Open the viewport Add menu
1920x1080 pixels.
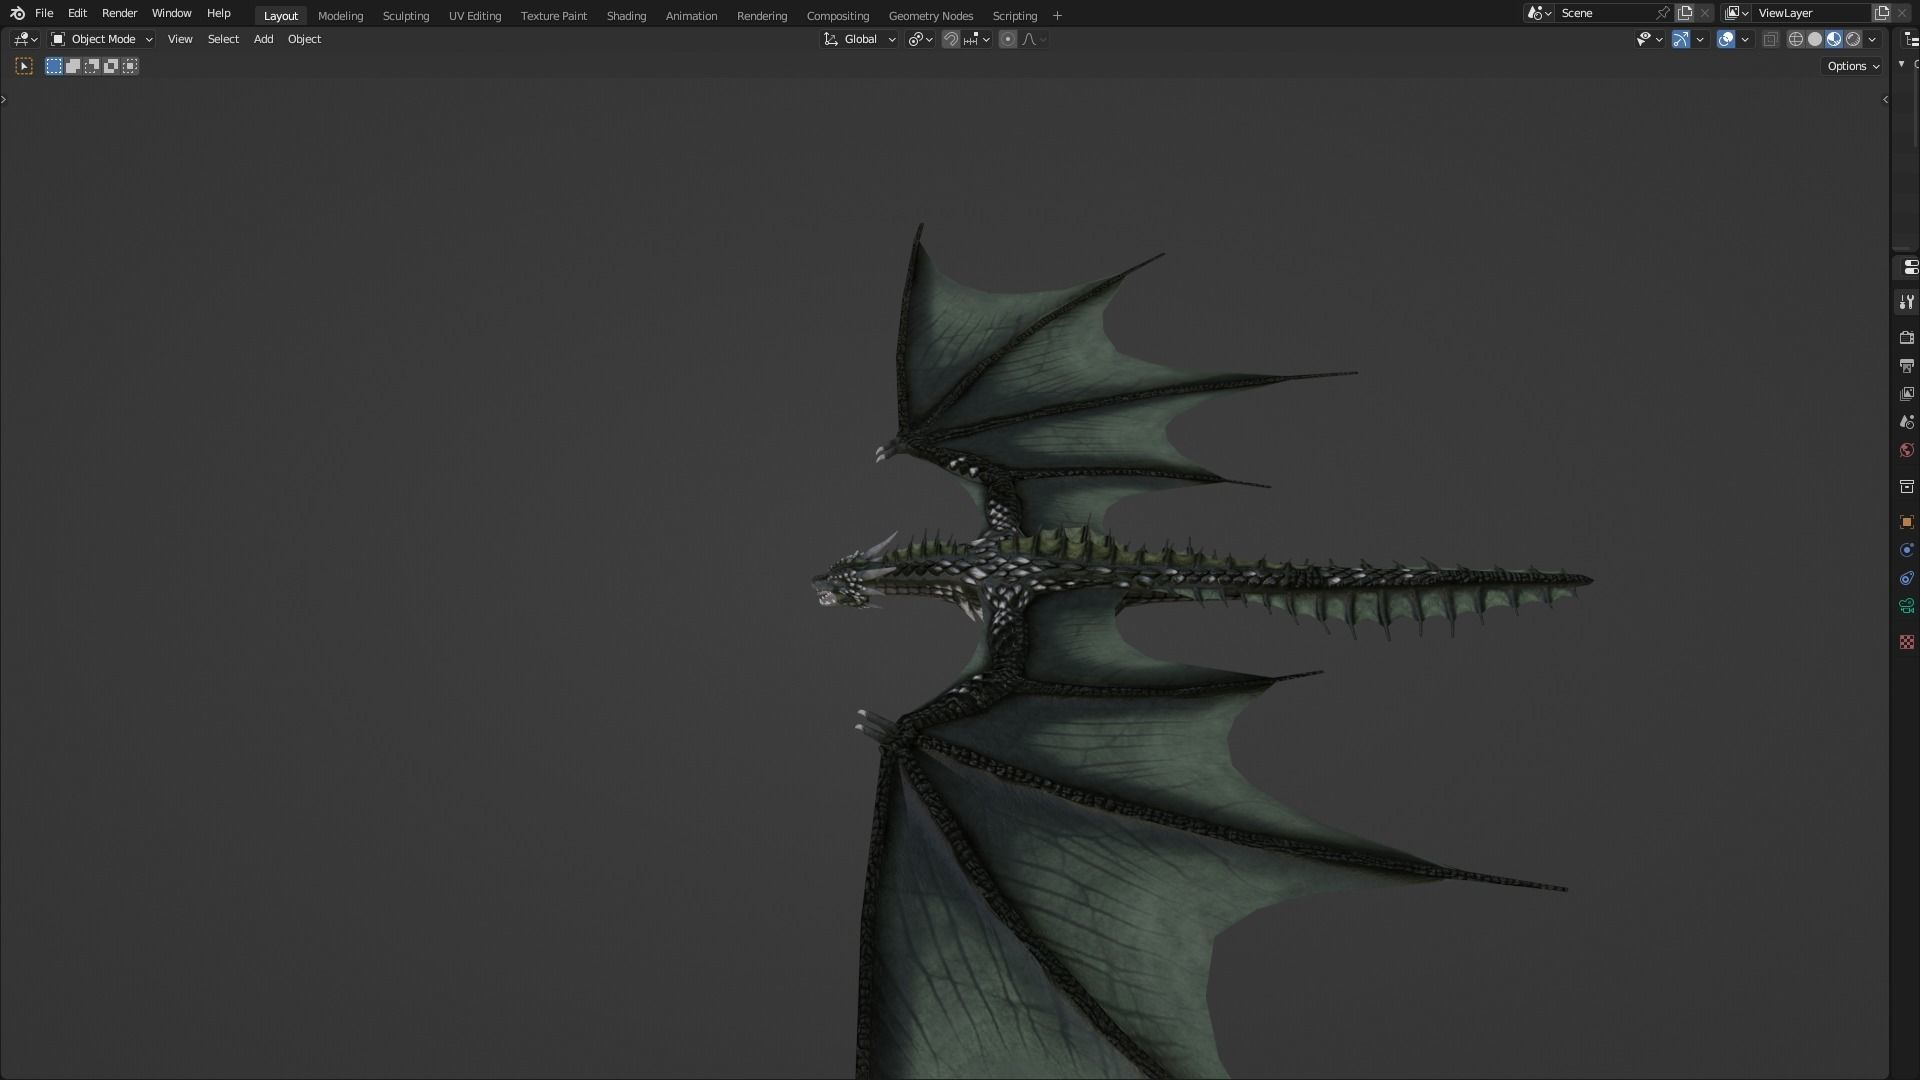263,39
